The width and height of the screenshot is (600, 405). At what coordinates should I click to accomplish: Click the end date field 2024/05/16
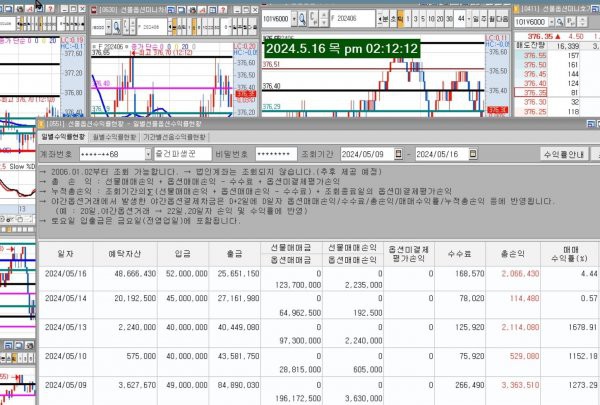coord(442,154)
